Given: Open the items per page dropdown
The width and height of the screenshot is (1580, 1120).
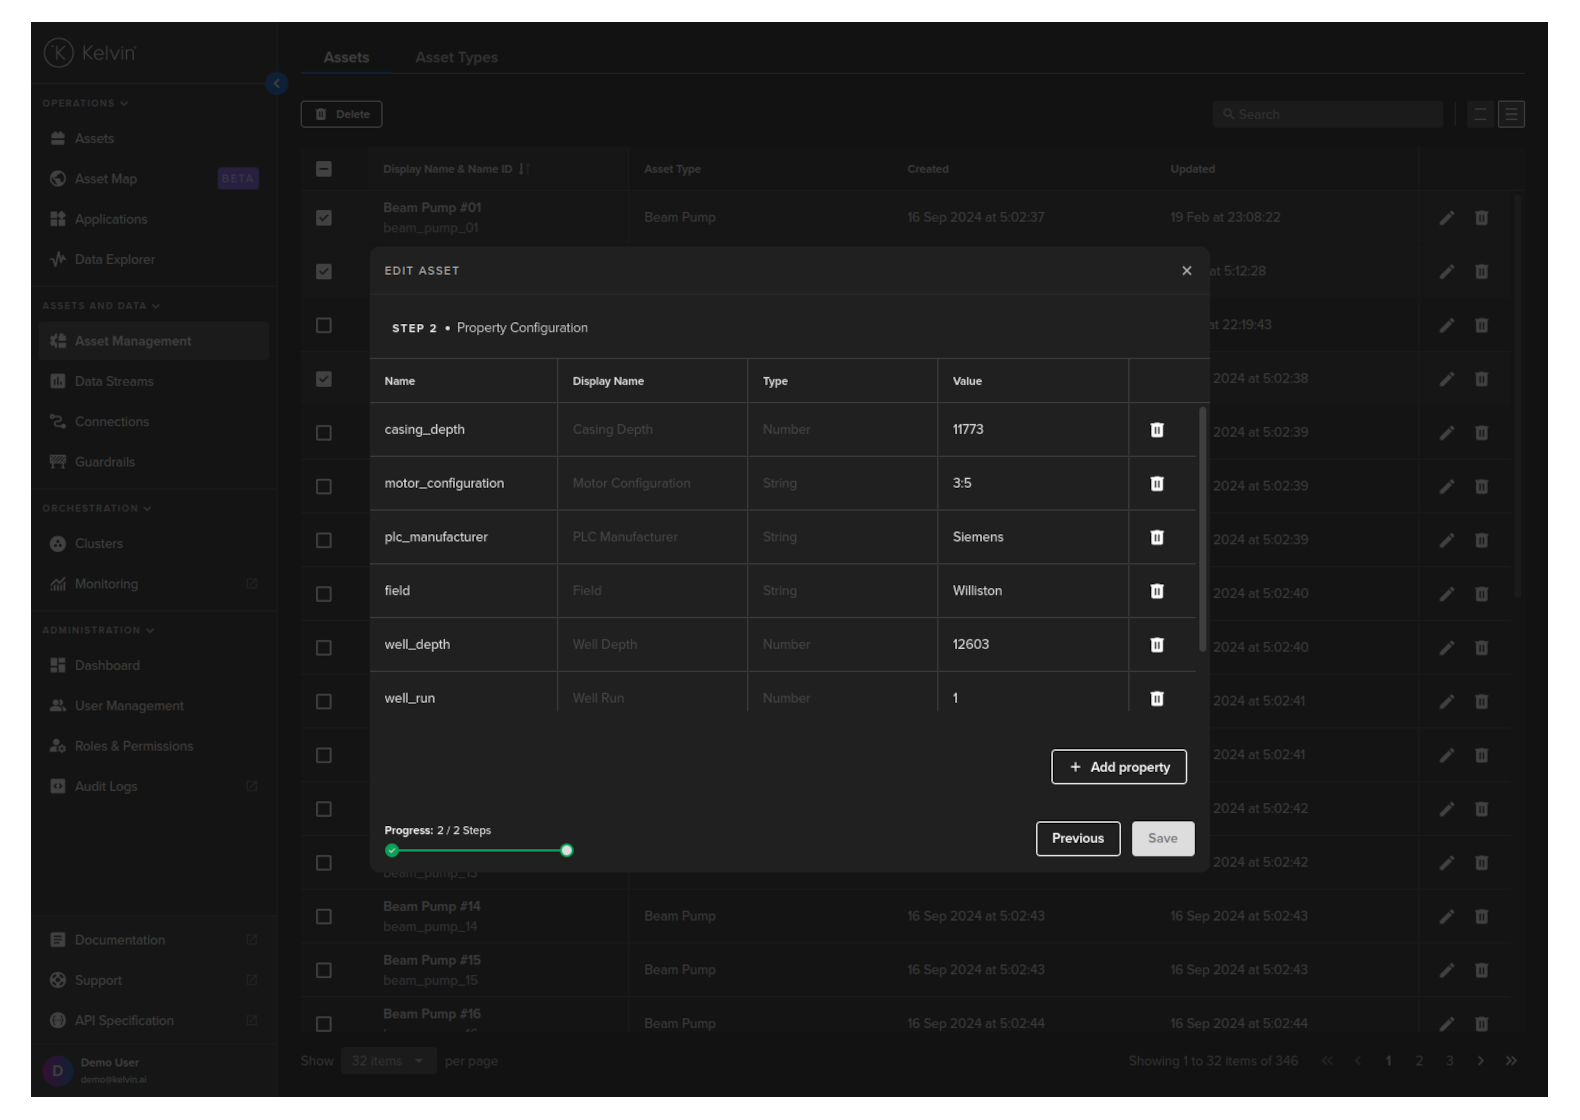Looking at the screenshot, I should [x=388, y=1061].
